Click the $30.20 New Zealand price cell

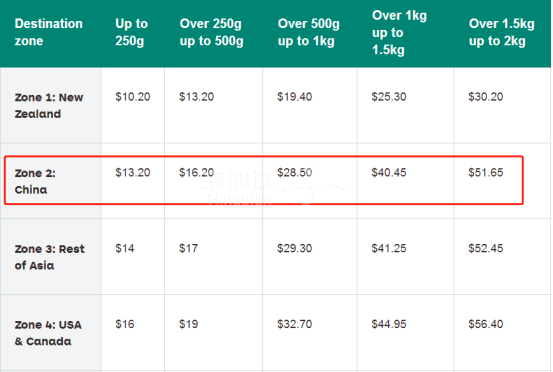pos(486,97)
